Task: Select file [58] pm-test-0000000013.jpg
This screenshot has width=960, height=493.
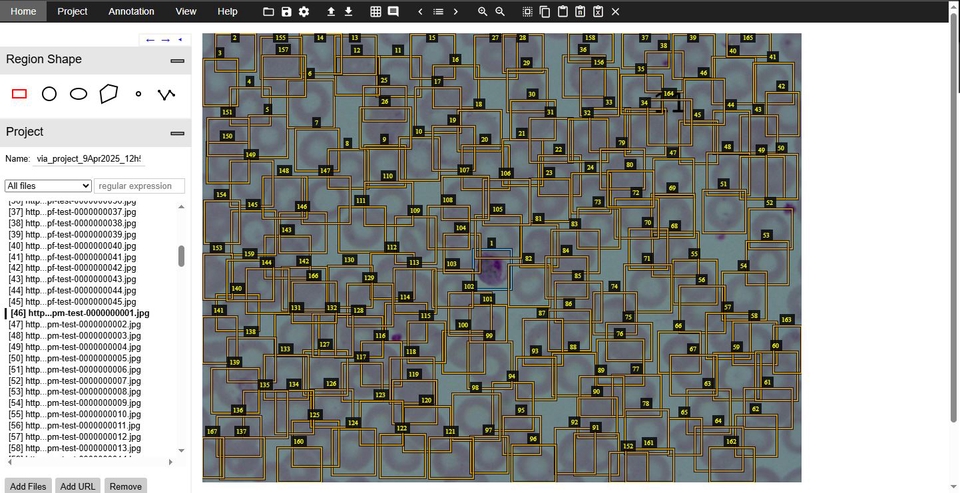Action: 75,448
